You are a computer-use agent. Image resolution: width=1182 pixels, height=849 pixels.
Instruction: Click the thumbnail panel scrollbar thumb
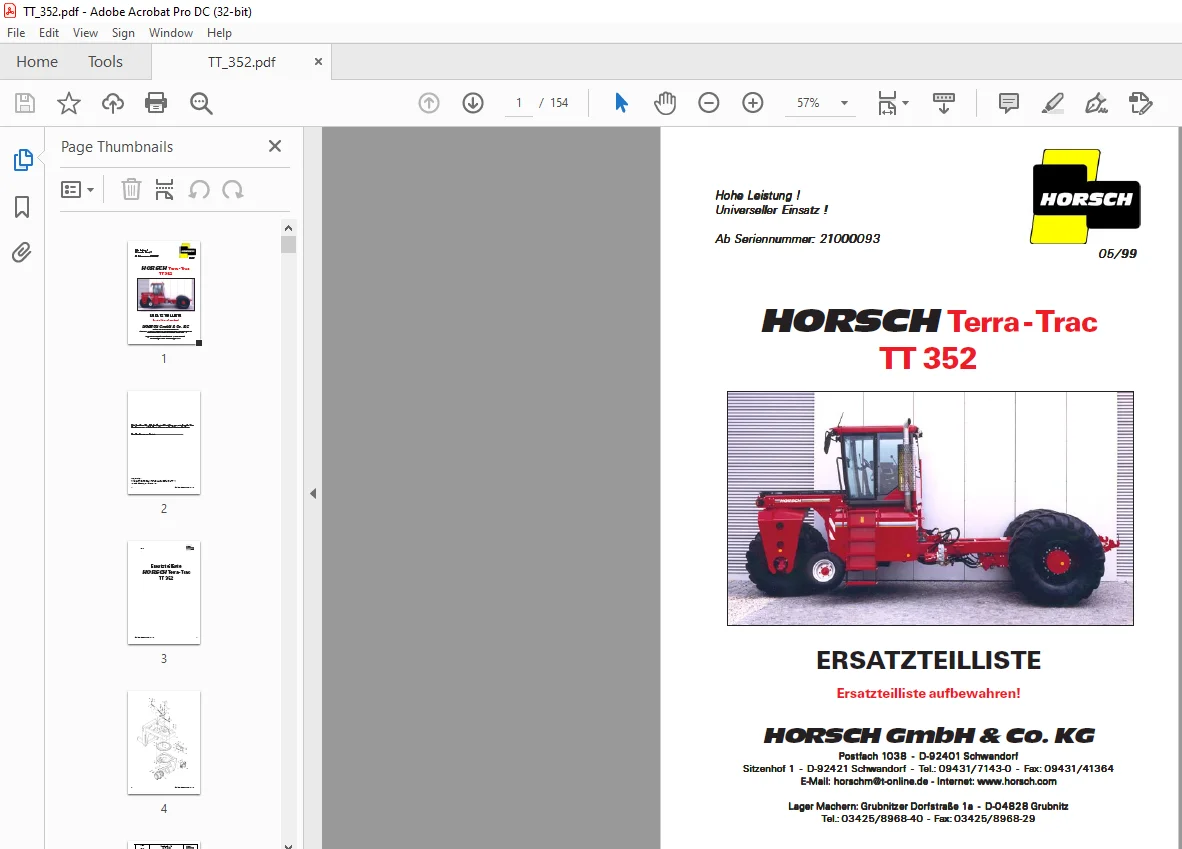288,244
